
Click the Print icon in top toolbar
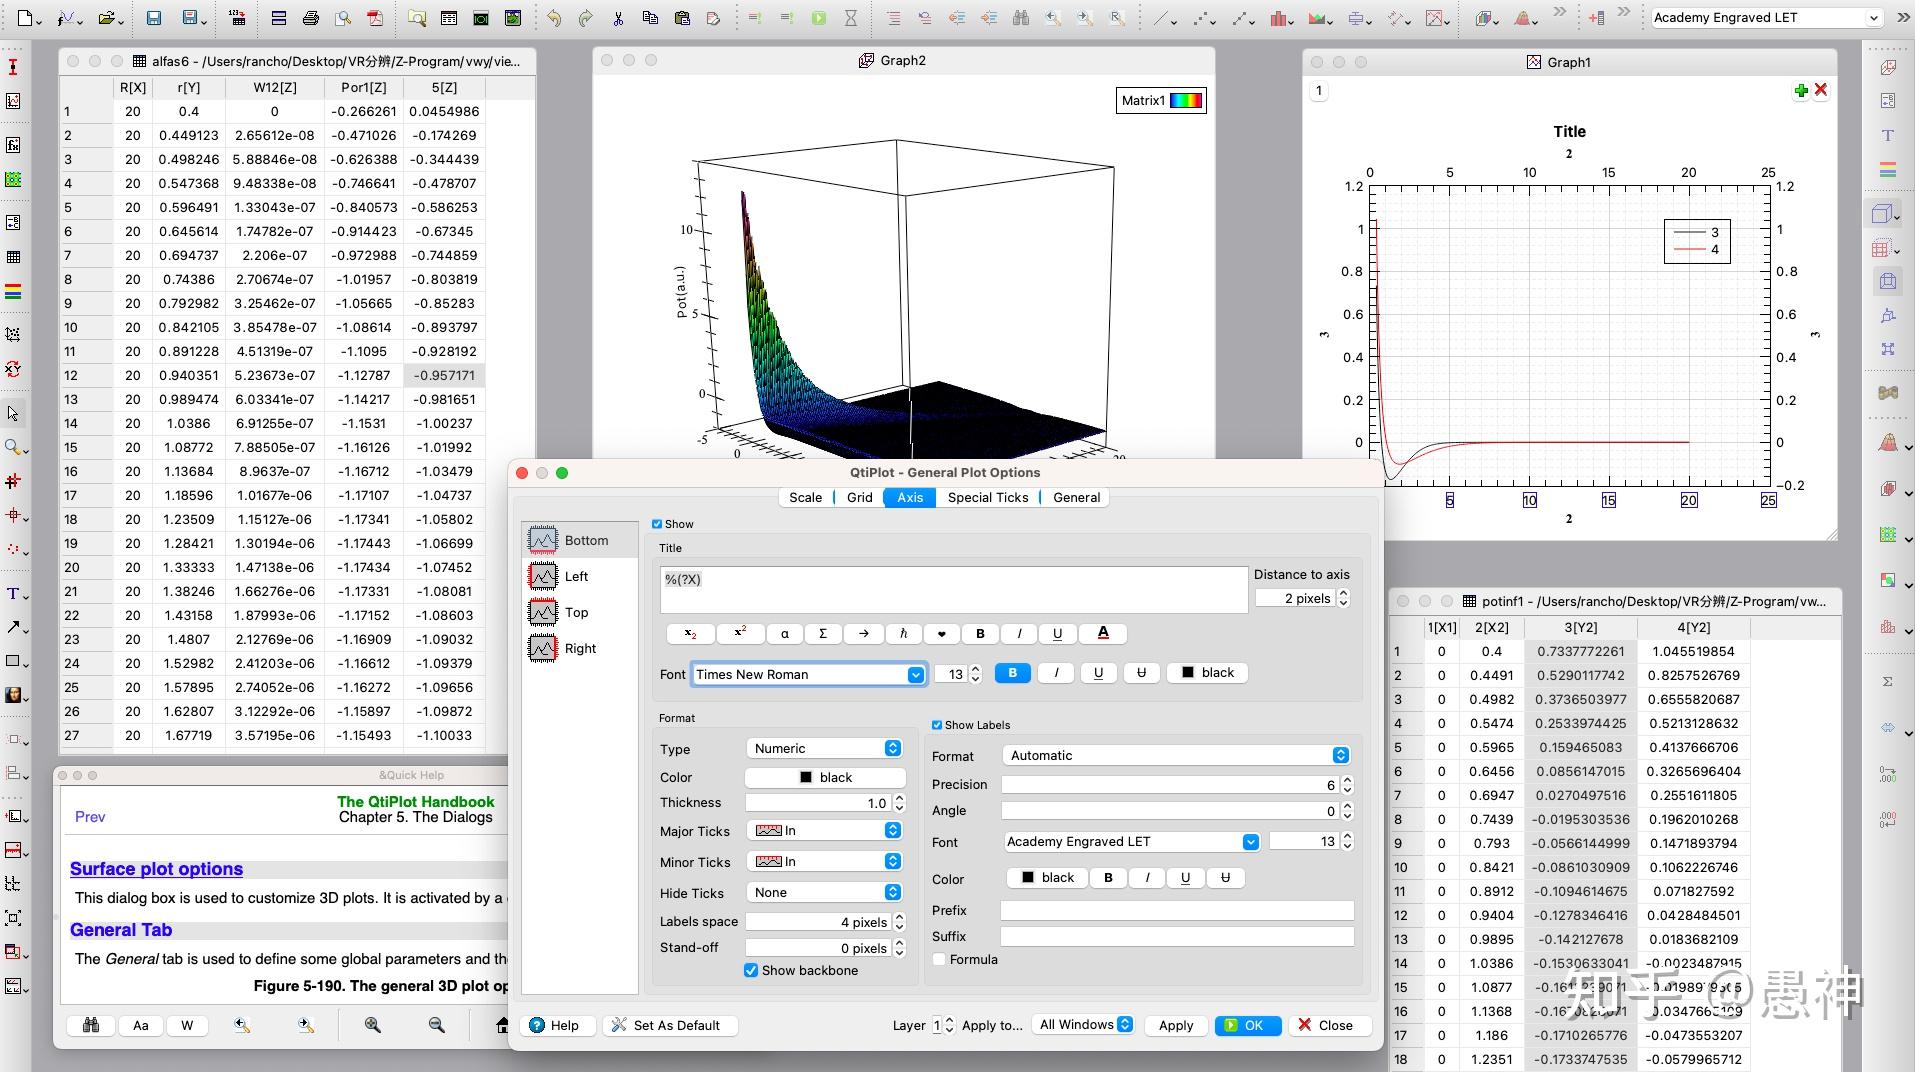click(311, 18)
